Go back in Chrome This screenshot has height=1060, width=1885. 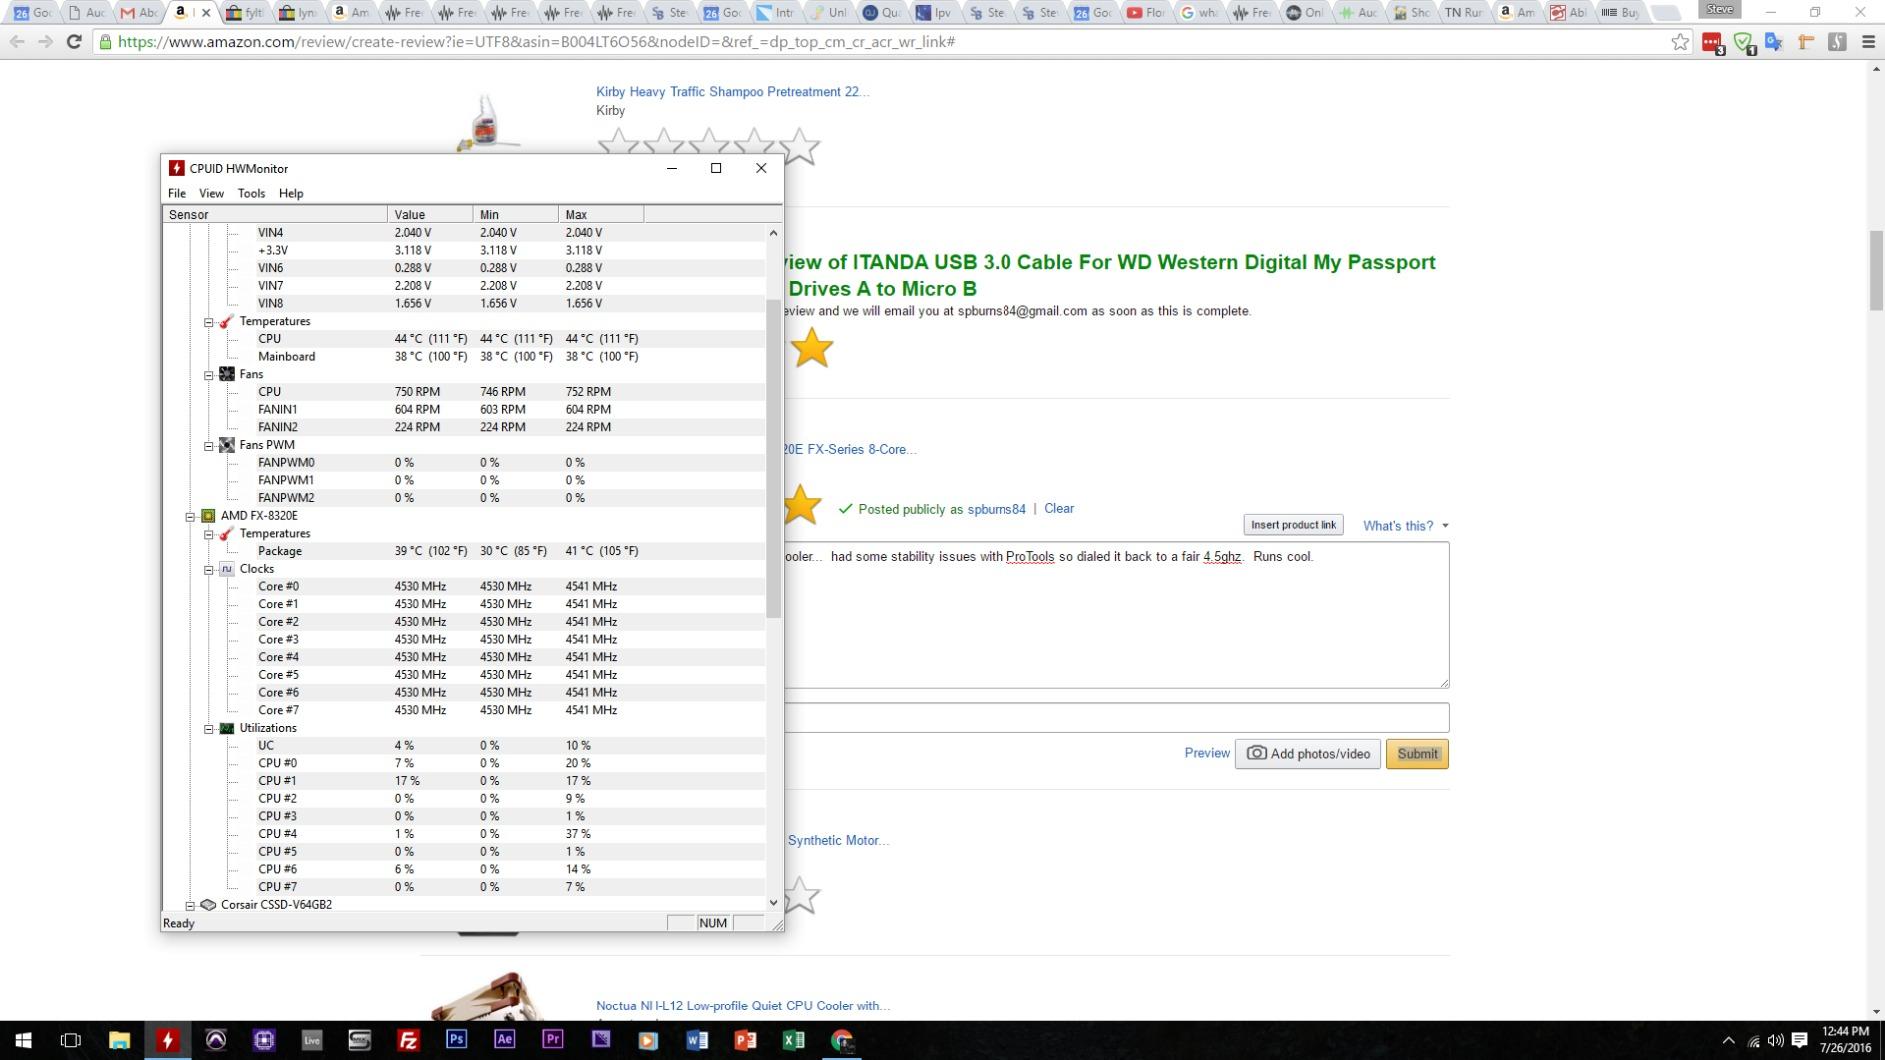click(17, 42)
